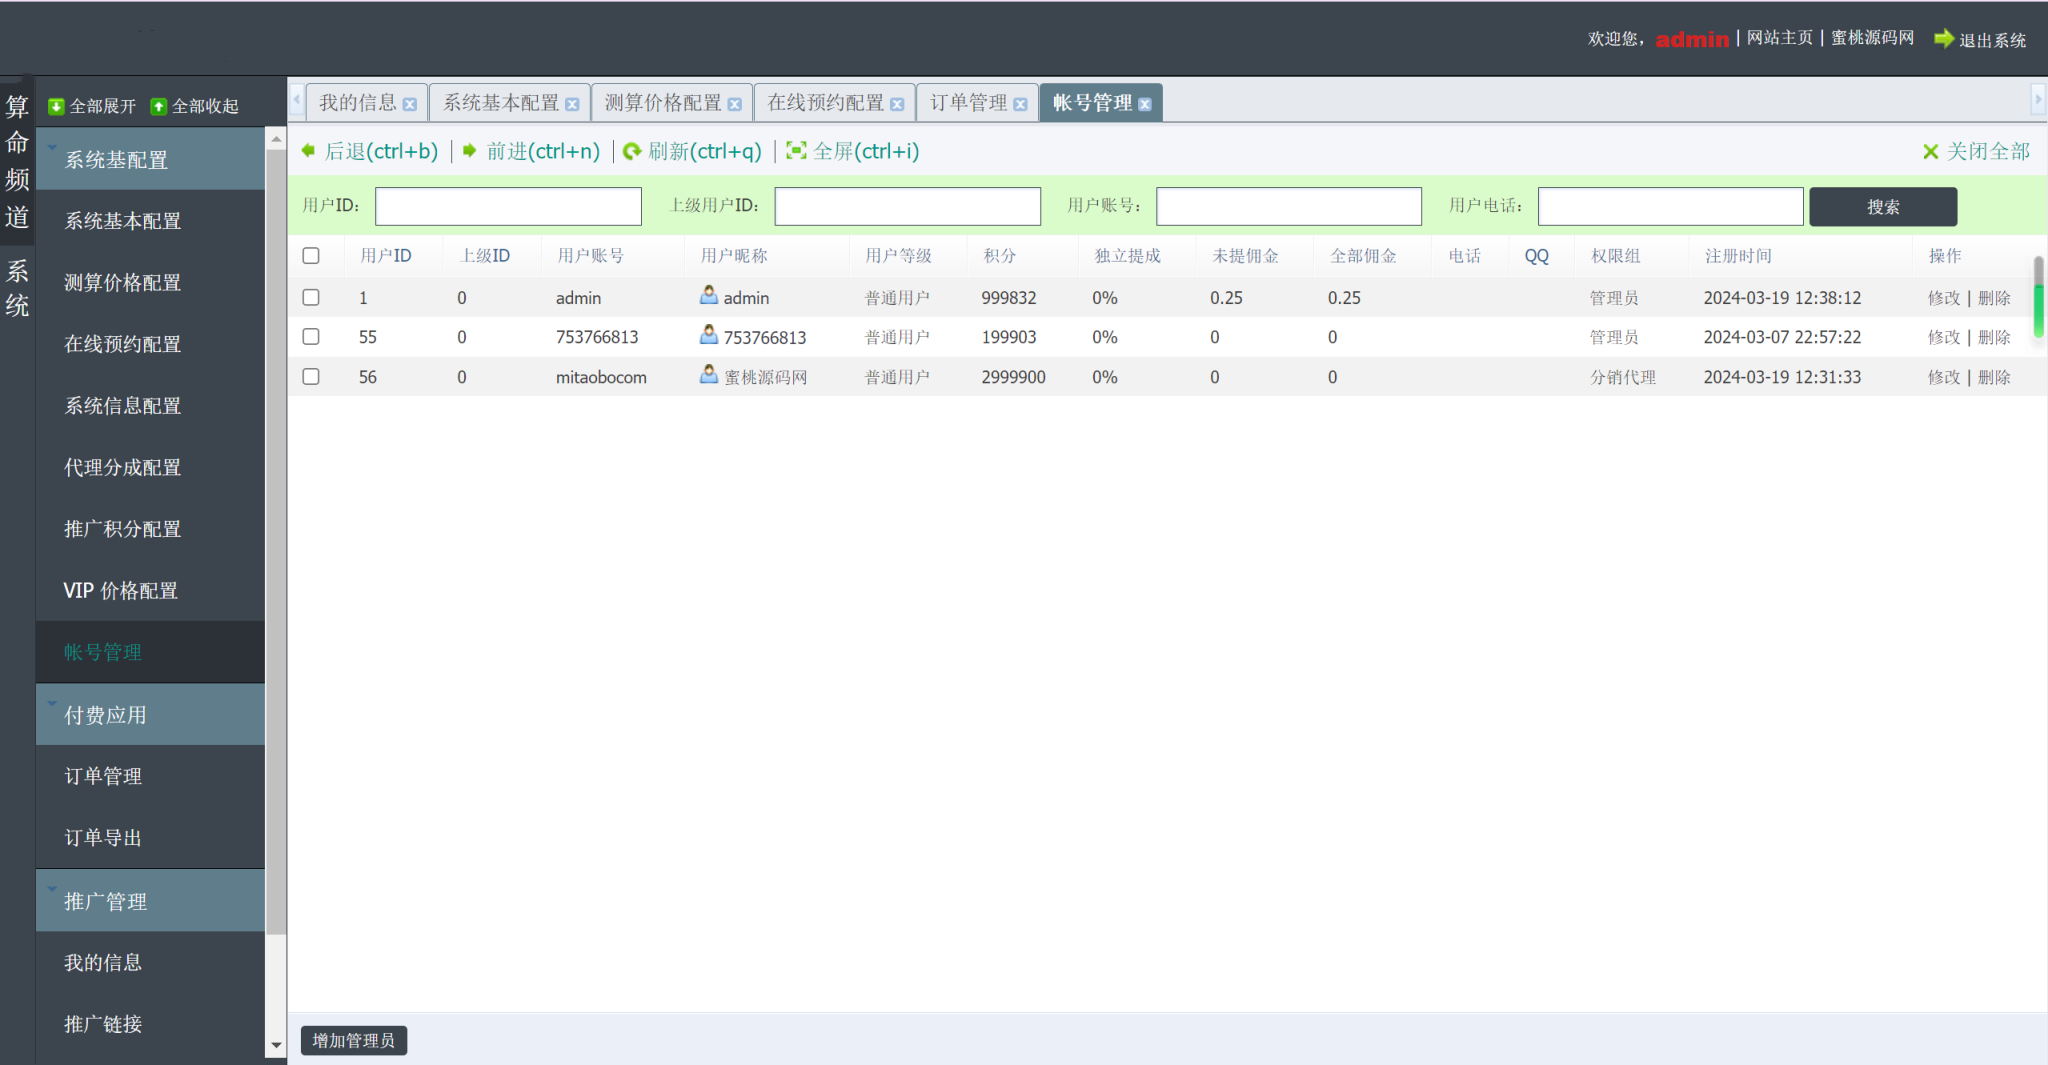
Task: Check the box for user ID 1 admin
Action: [311, 297]
